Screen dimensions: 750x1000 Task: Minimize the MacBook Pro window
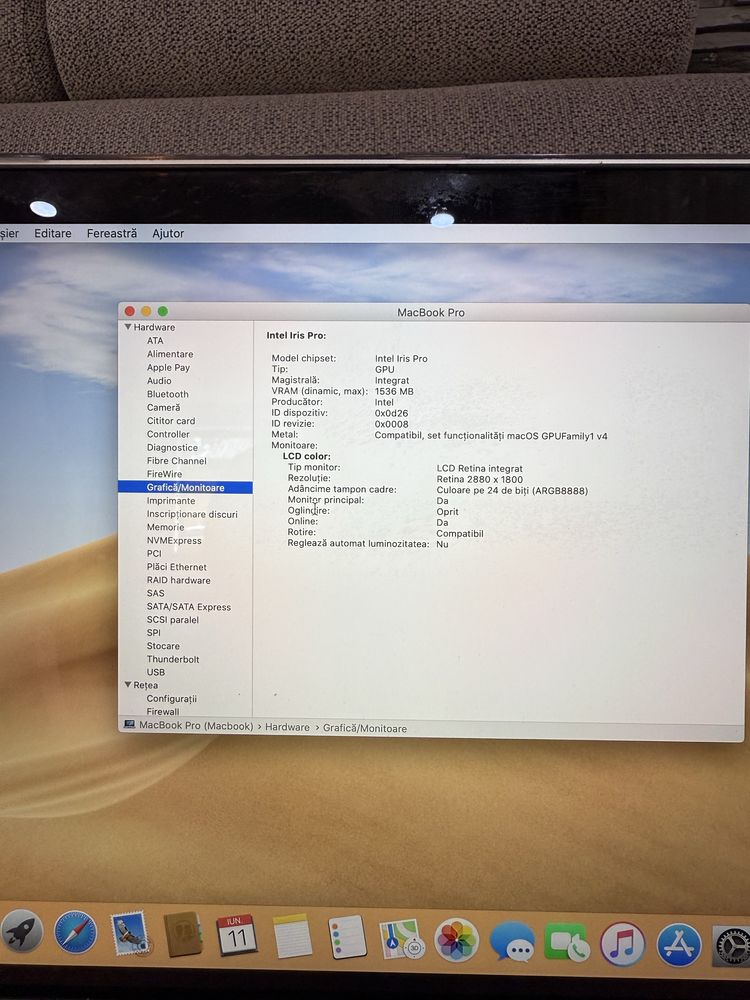click(146, 311)
